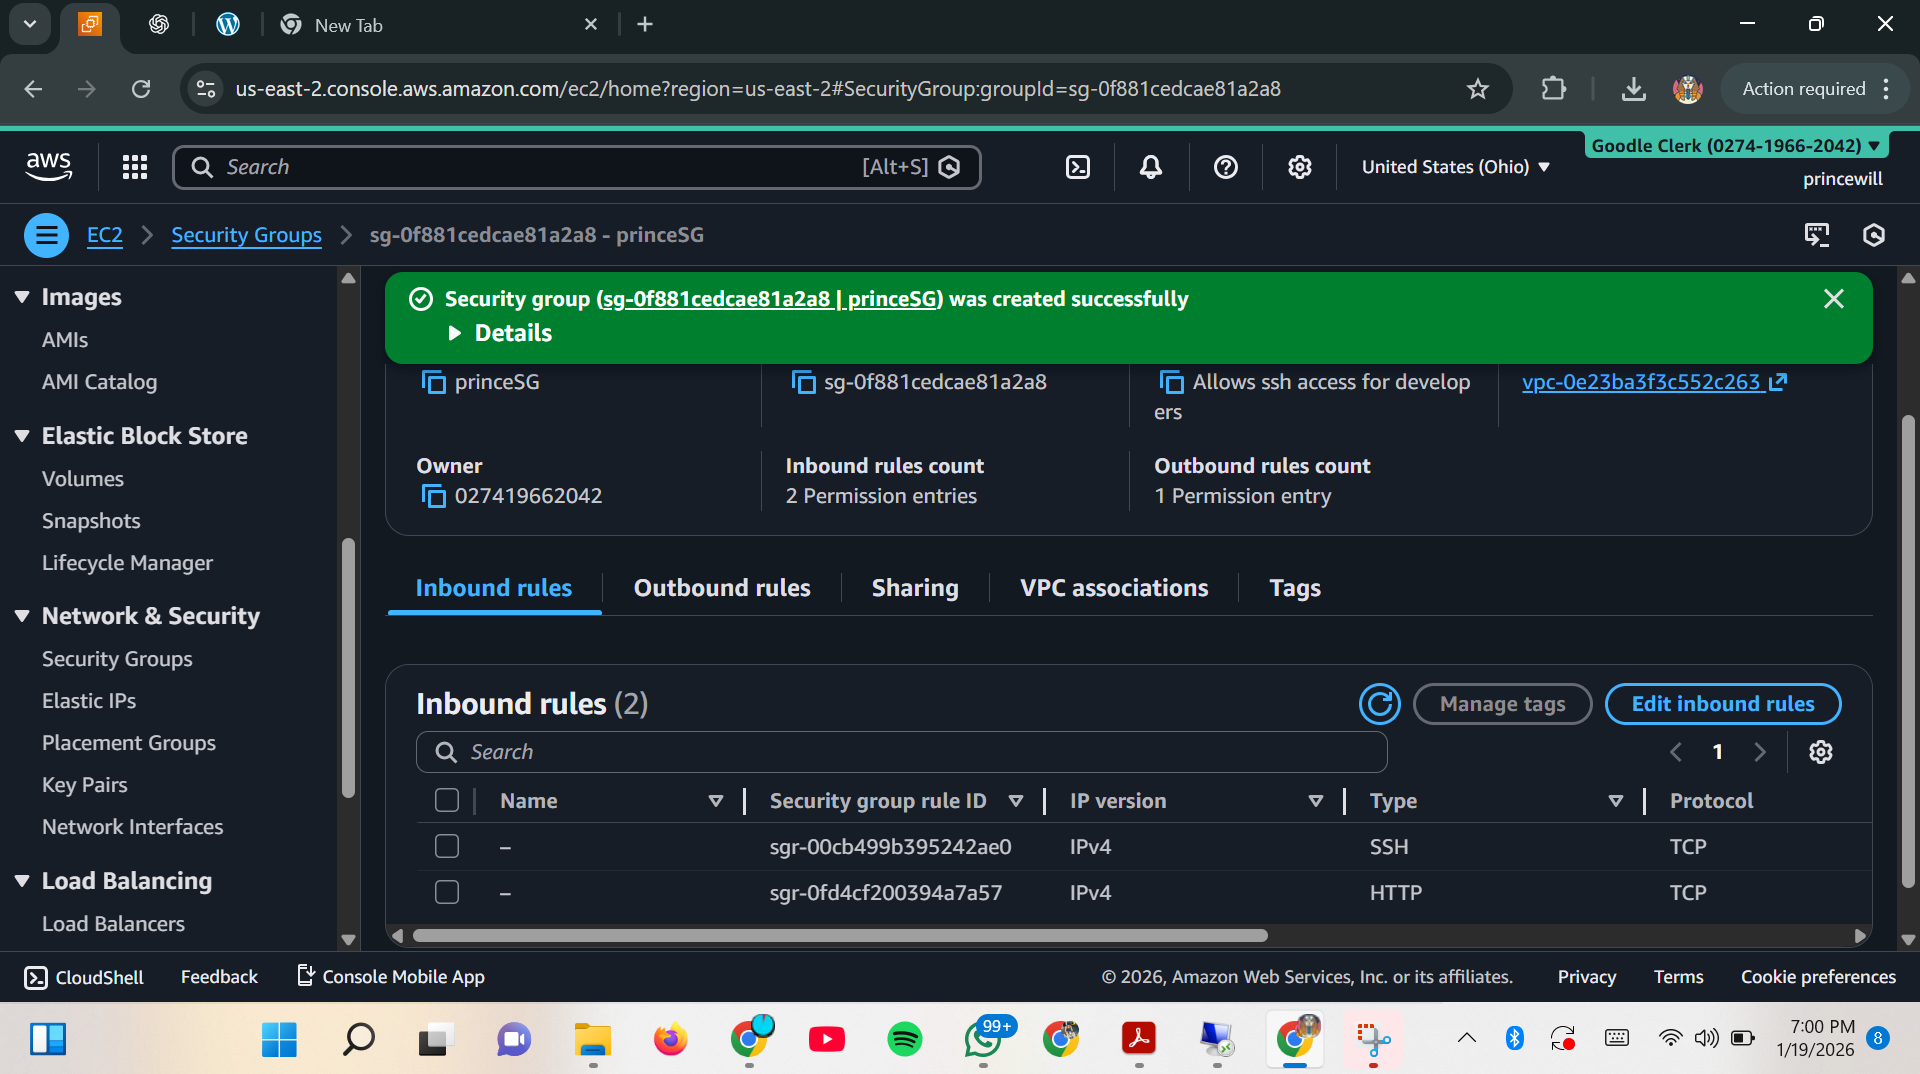Click the Edit inbound rules button
The image size is (1920, 1074).
pos(1723,704)
